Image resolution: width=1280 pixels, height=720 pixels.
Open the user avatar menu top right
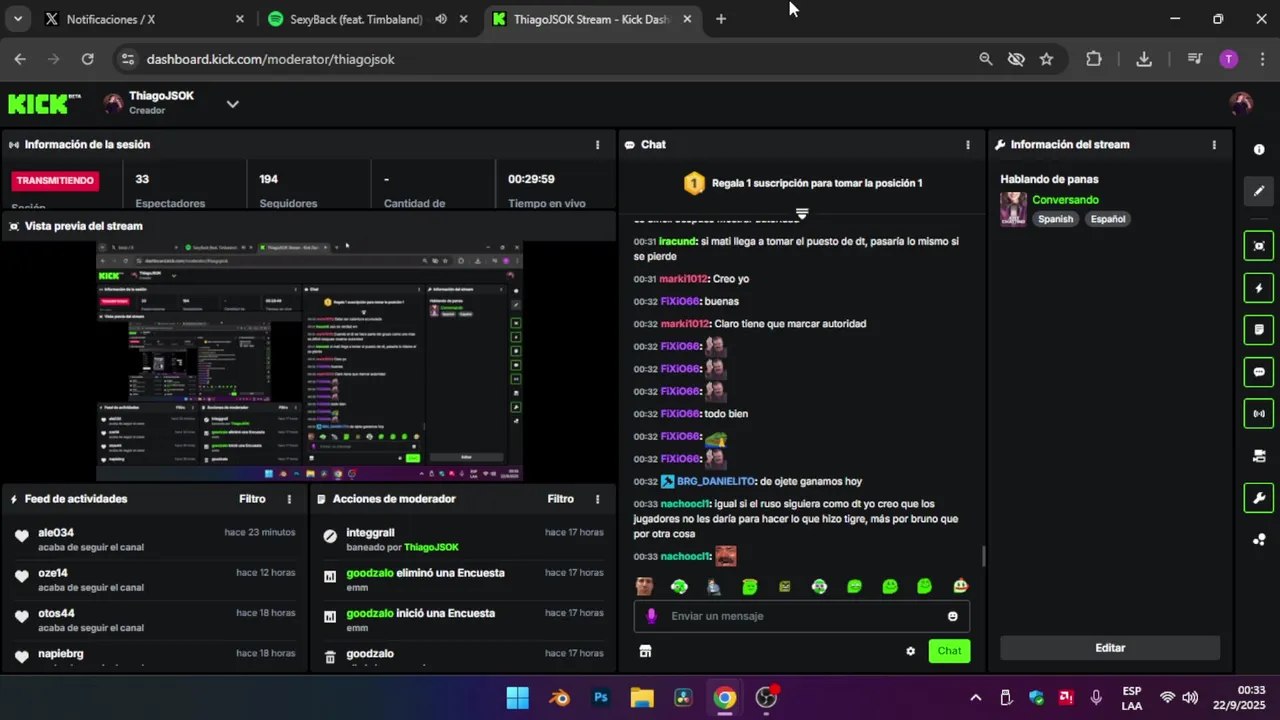[x=1241, y=103]
